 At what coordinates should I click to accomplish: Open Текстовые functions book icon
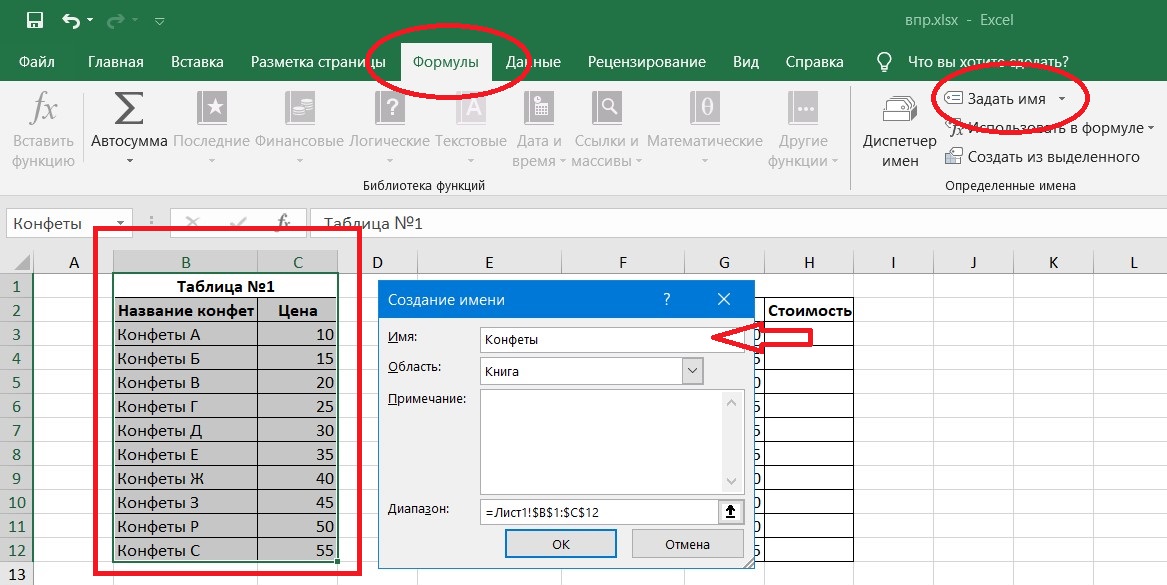pyautogui.click(x=470, y=109)
